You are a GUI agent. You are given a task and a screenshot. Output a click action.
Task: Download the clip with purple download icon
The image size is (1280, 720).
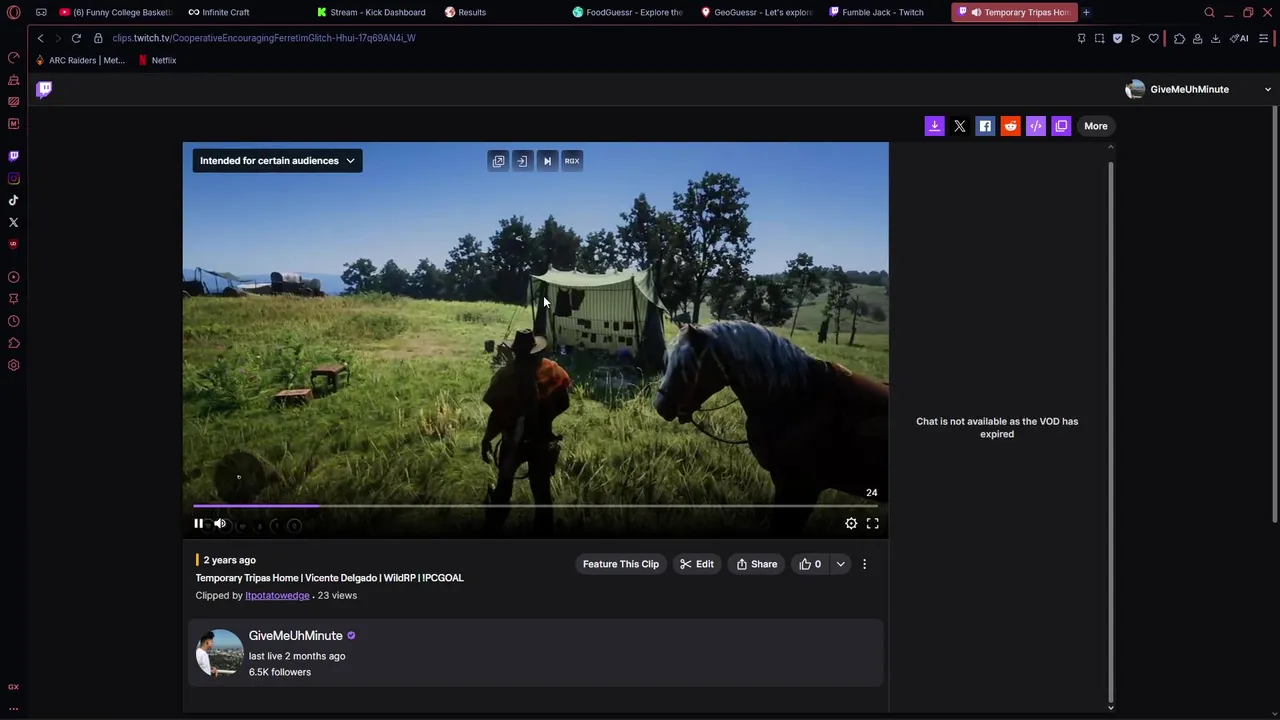click(934, 126)
